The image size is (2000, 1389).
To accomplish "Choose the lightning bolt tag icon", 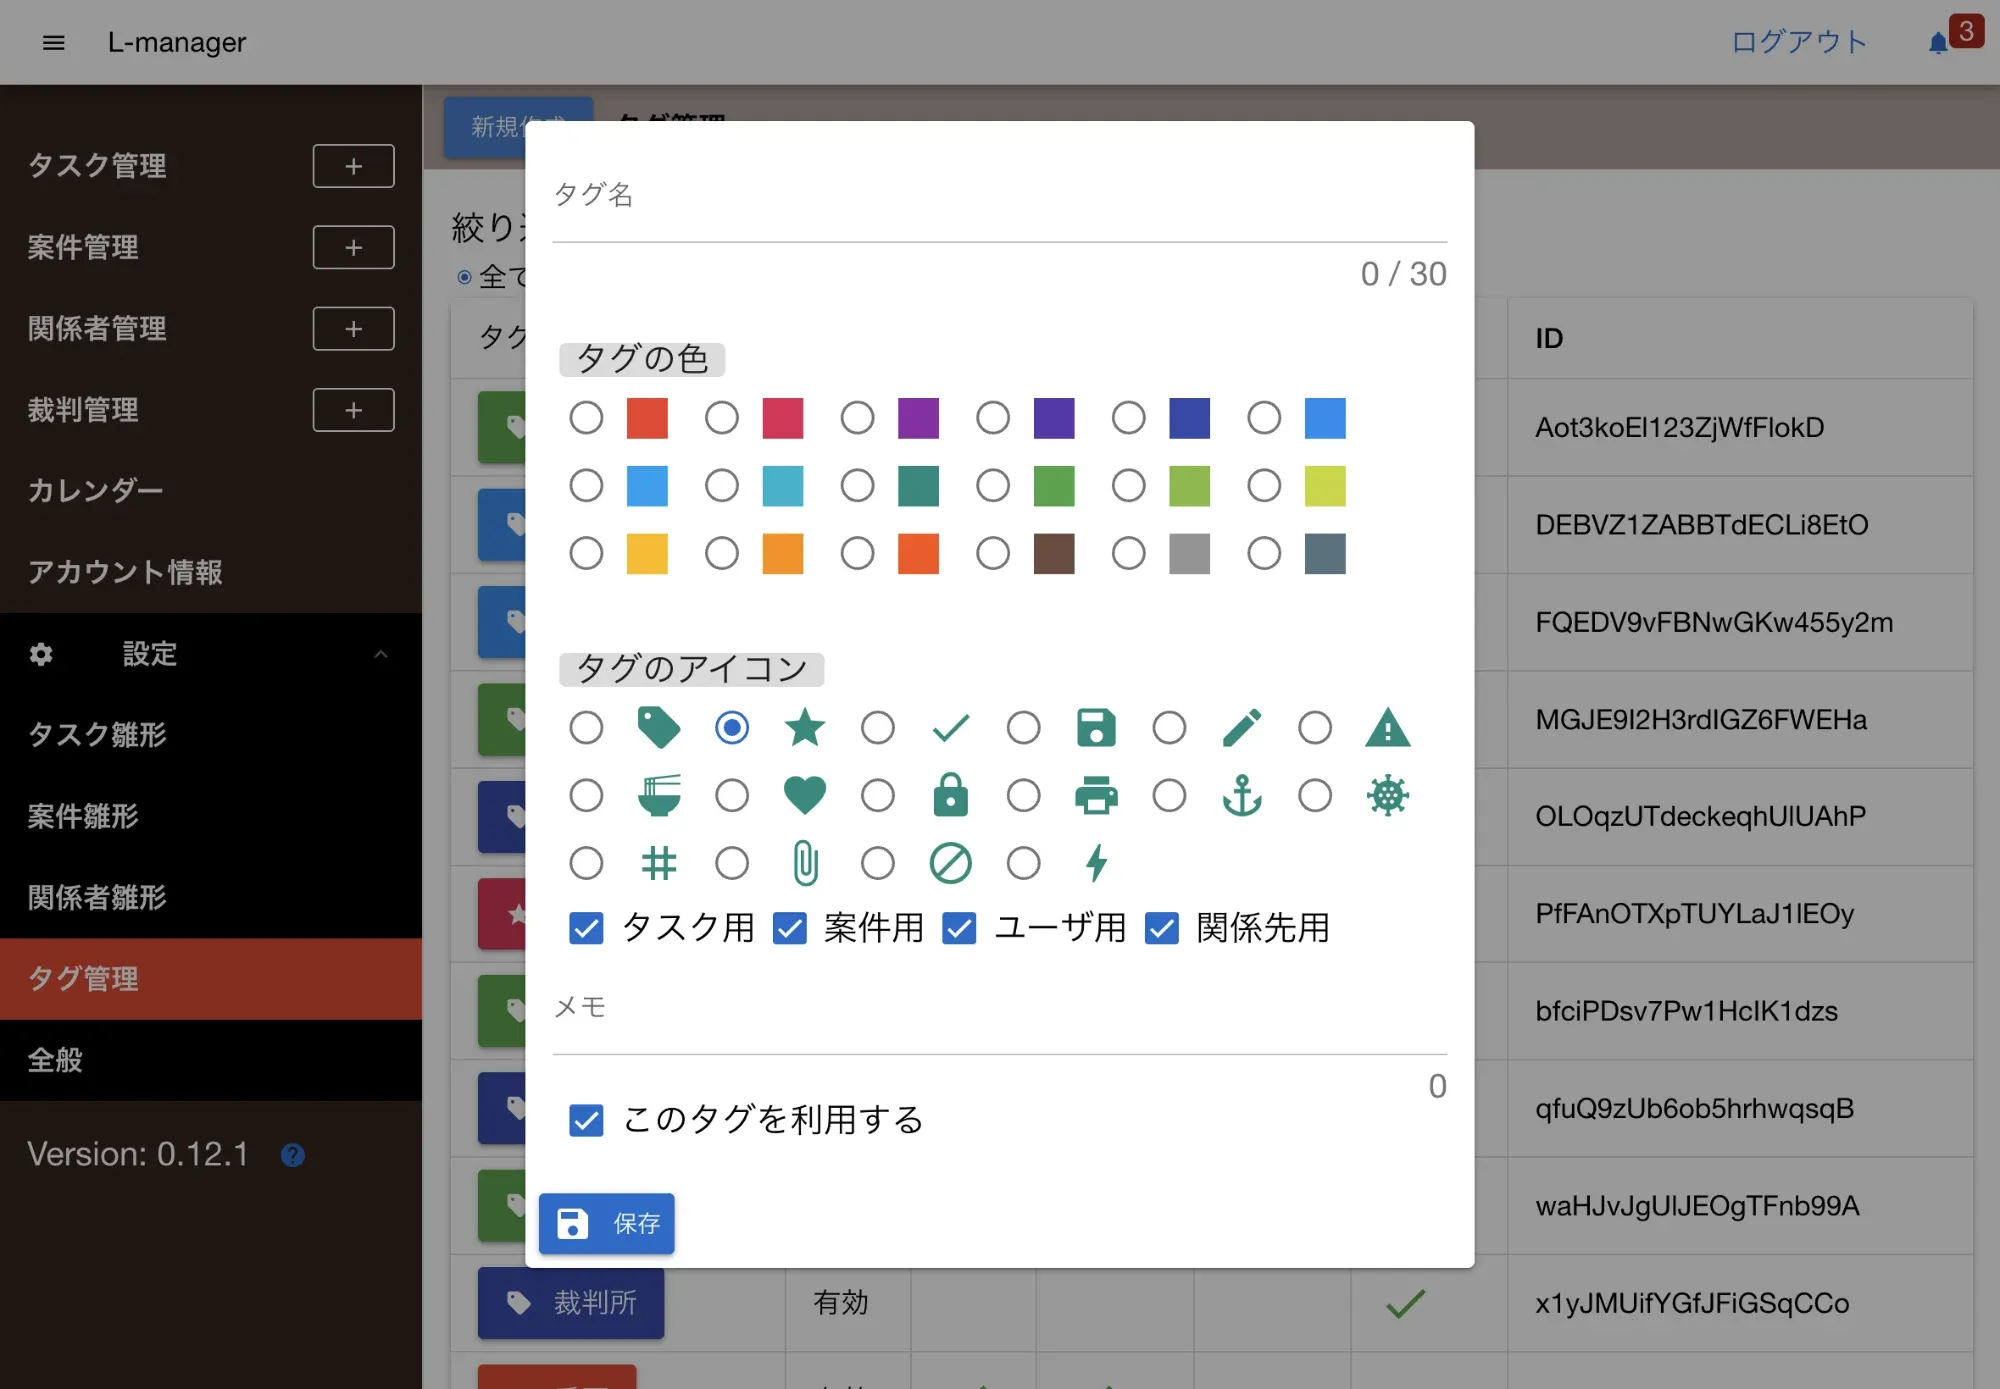I will [x=1023, y=863].
